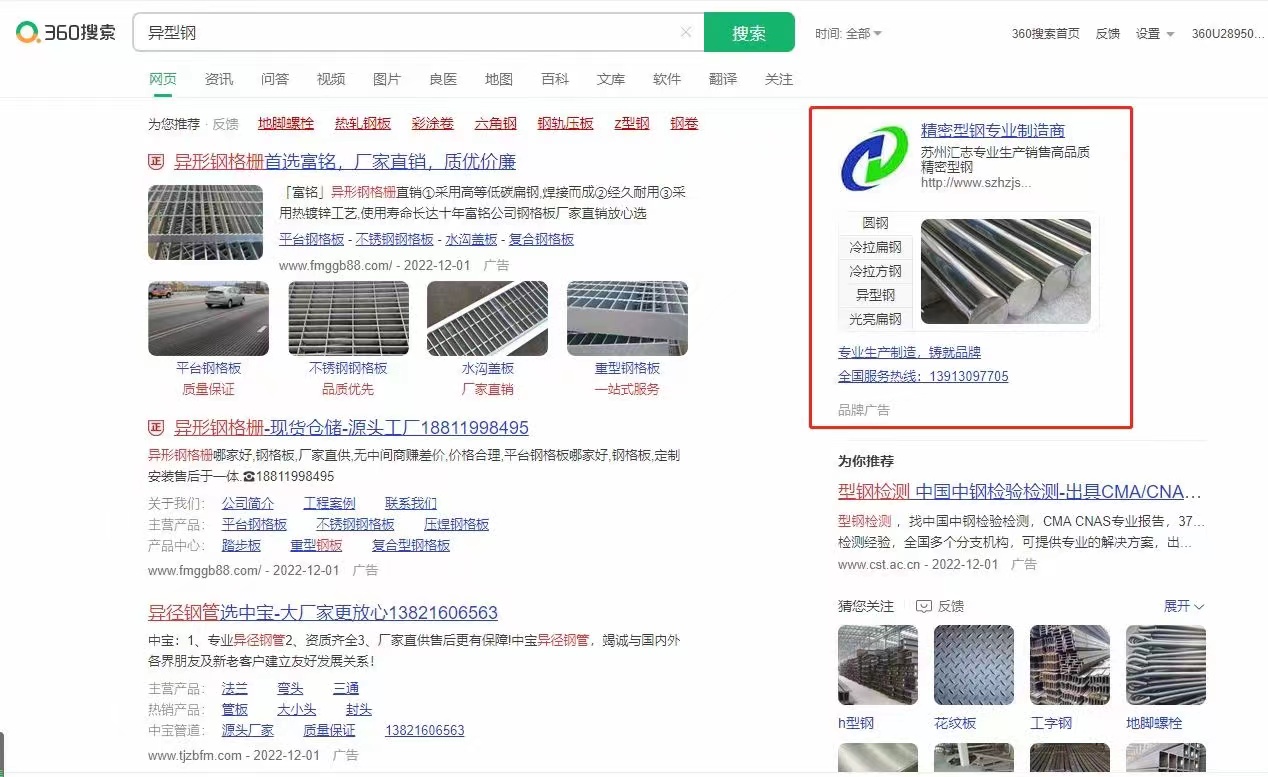Click recommended term 六角钢
The width and height of the screenshot is (1268, 777).
point(496,123)
